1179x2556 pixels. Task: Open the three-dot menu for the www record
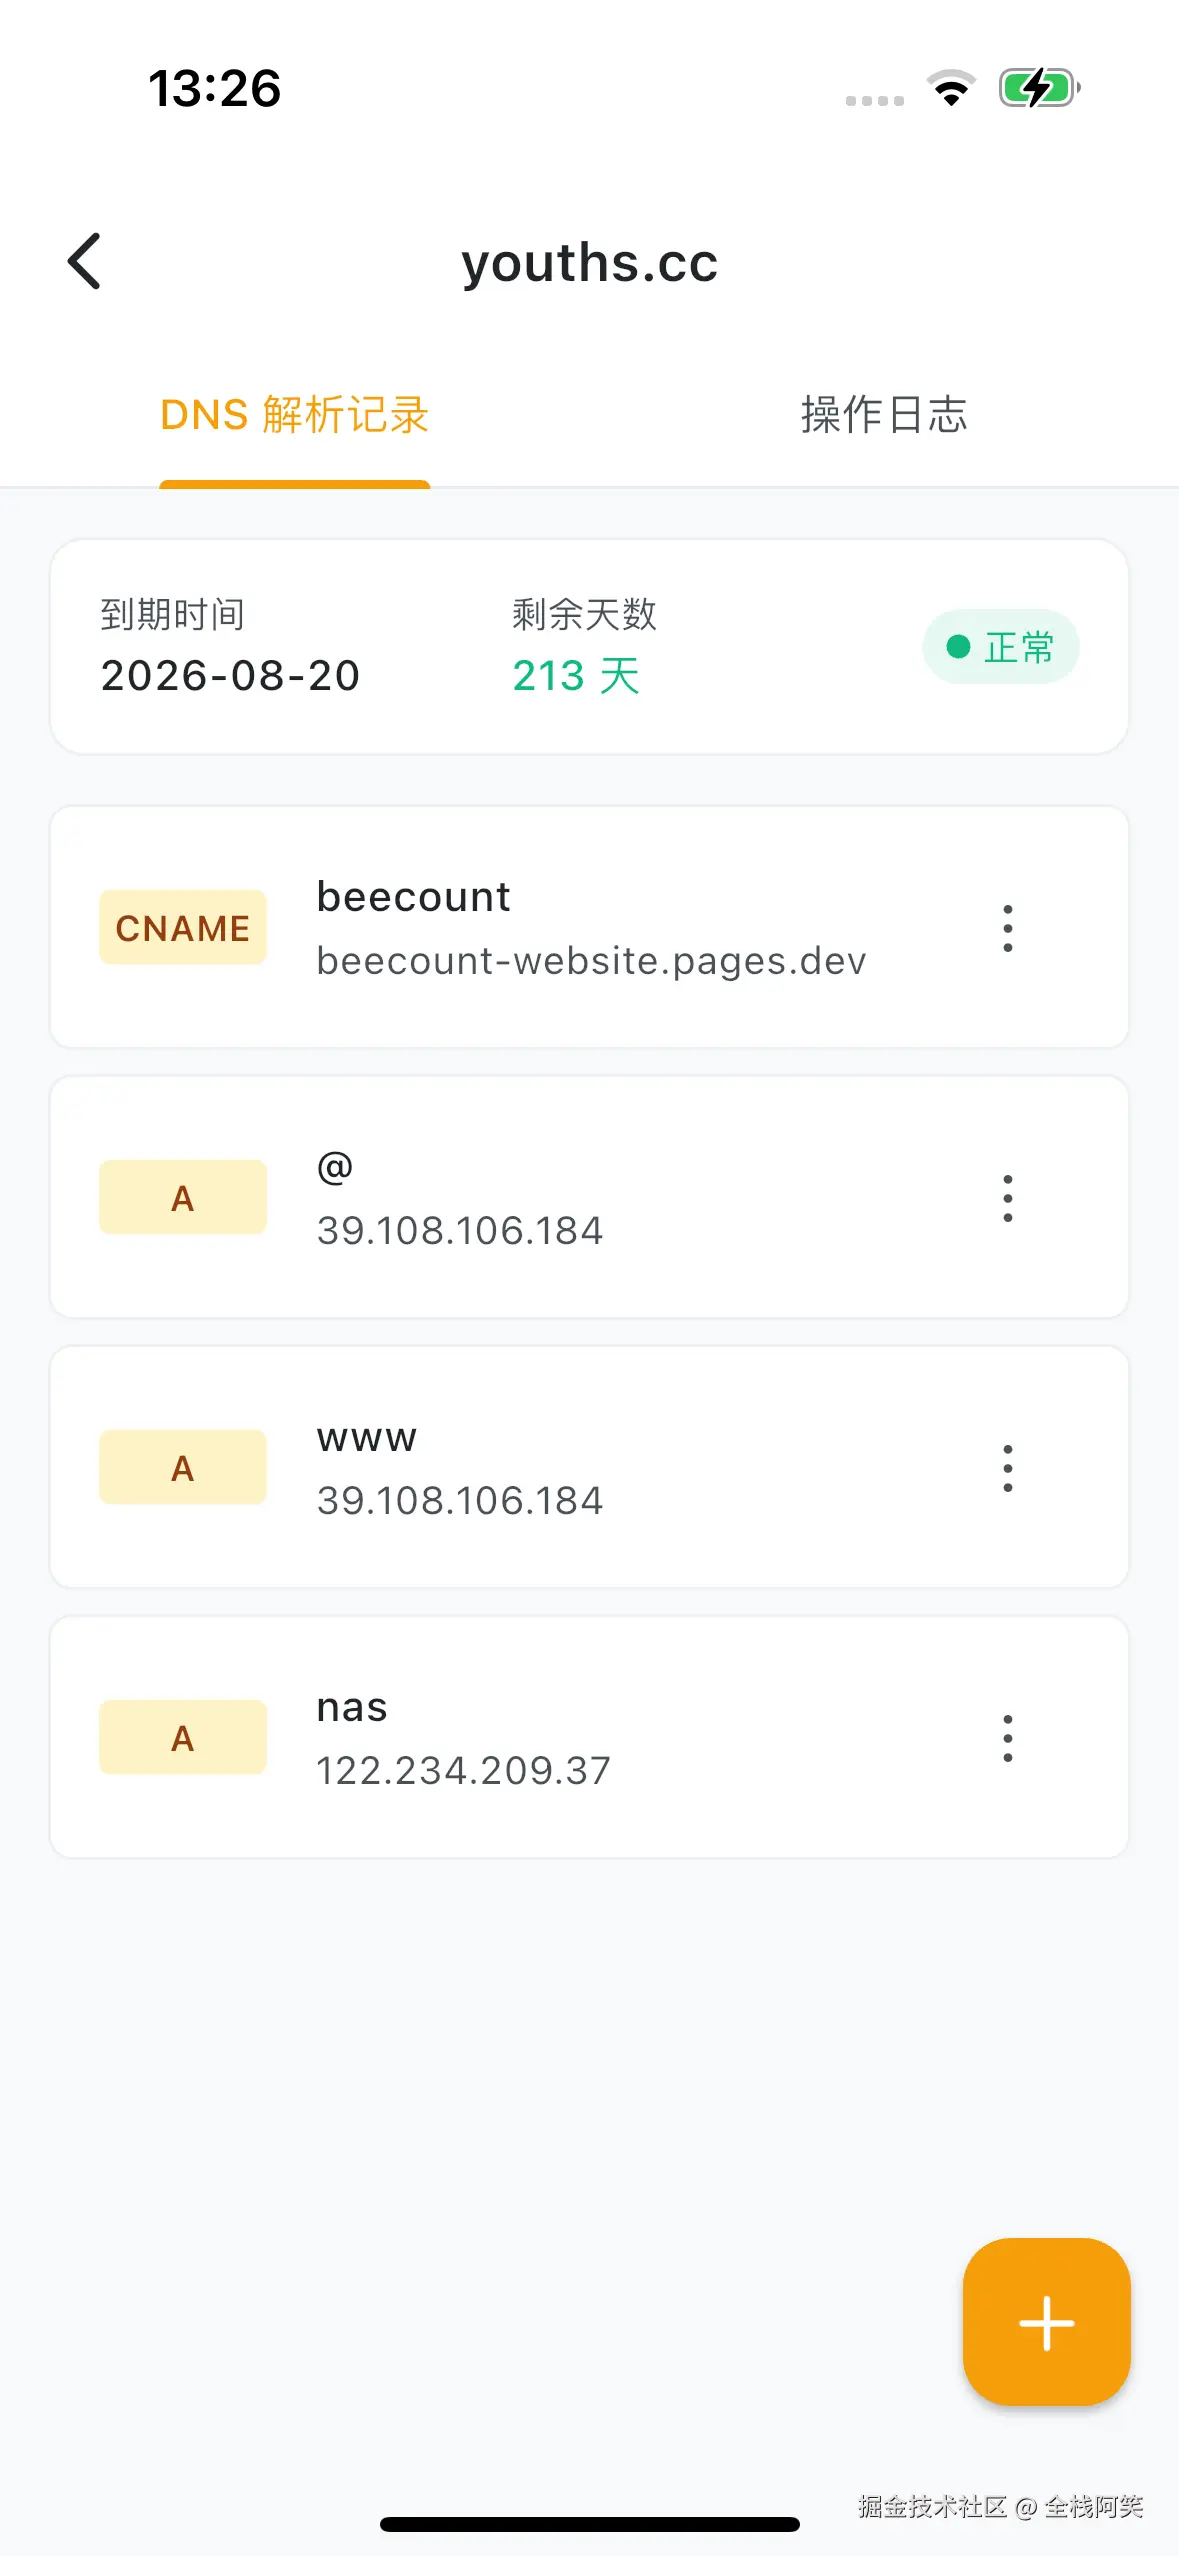point(1007,1467)
